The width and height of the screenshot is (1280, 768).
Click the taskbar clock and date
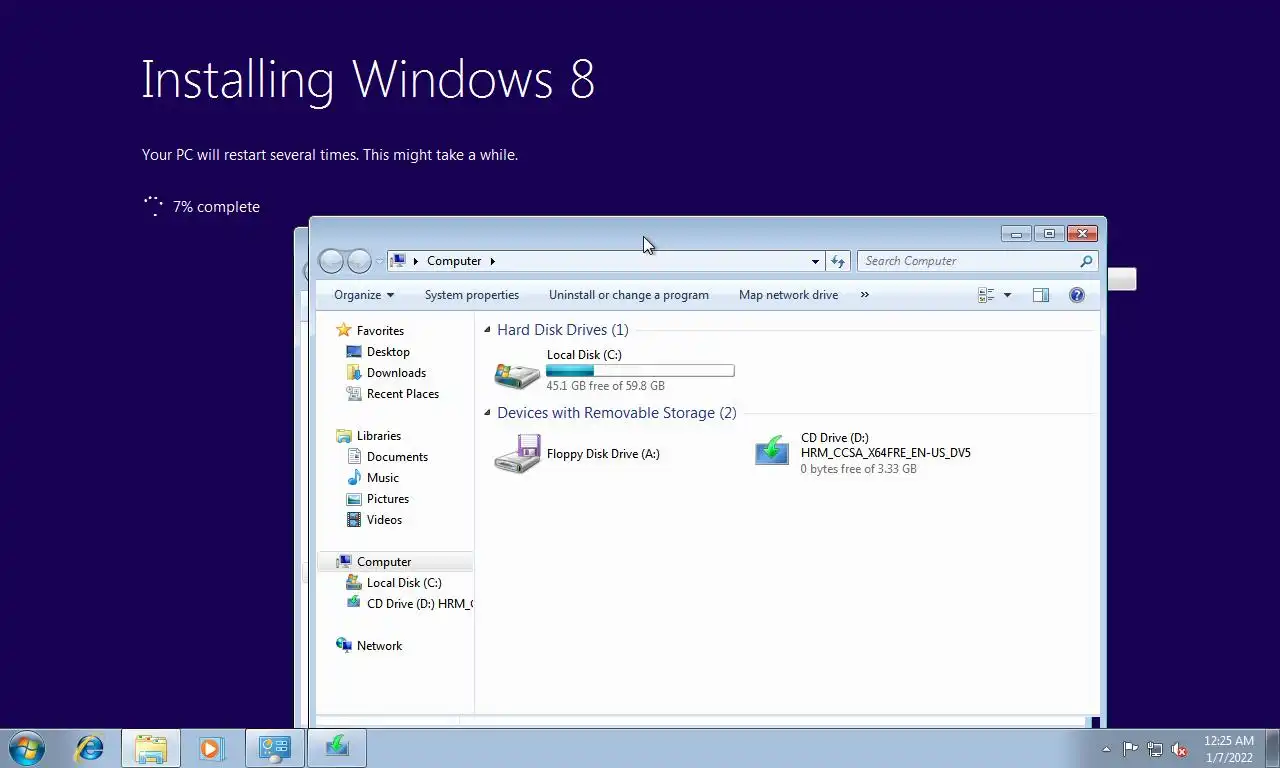[1228, 749]
